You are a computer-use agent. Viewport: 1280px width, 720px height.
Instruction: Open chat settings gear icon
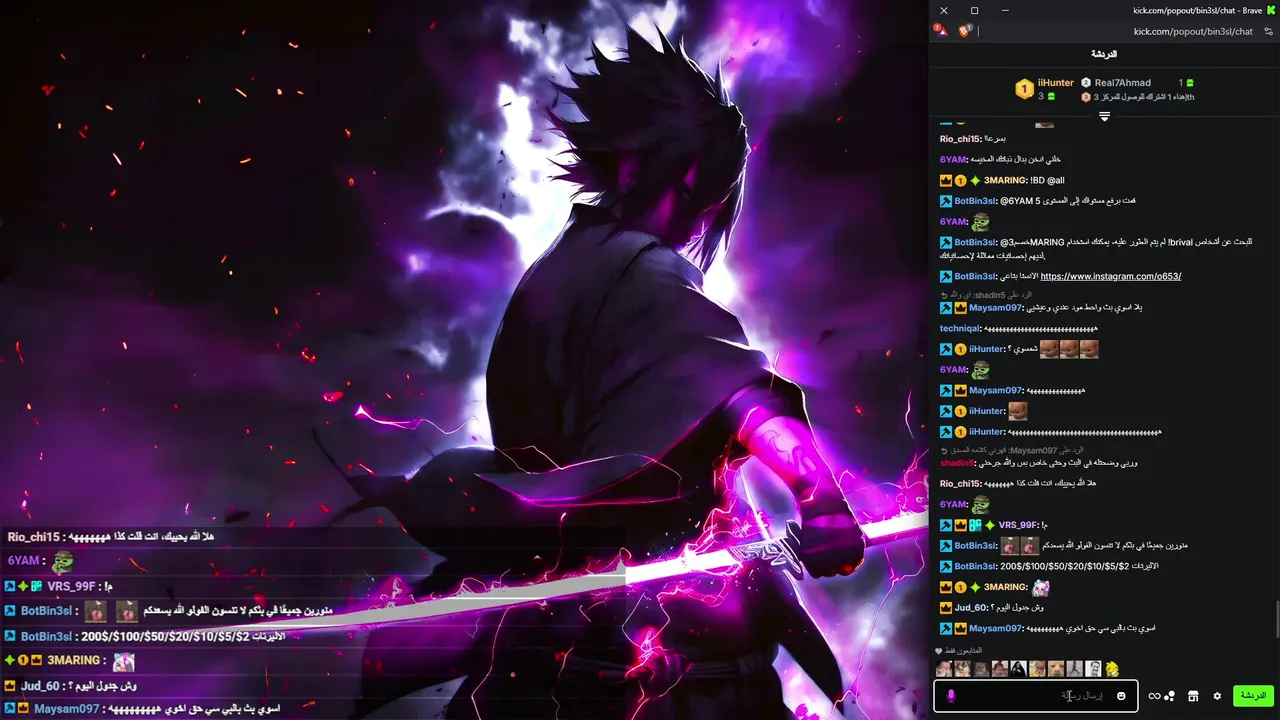(1217, 696)
